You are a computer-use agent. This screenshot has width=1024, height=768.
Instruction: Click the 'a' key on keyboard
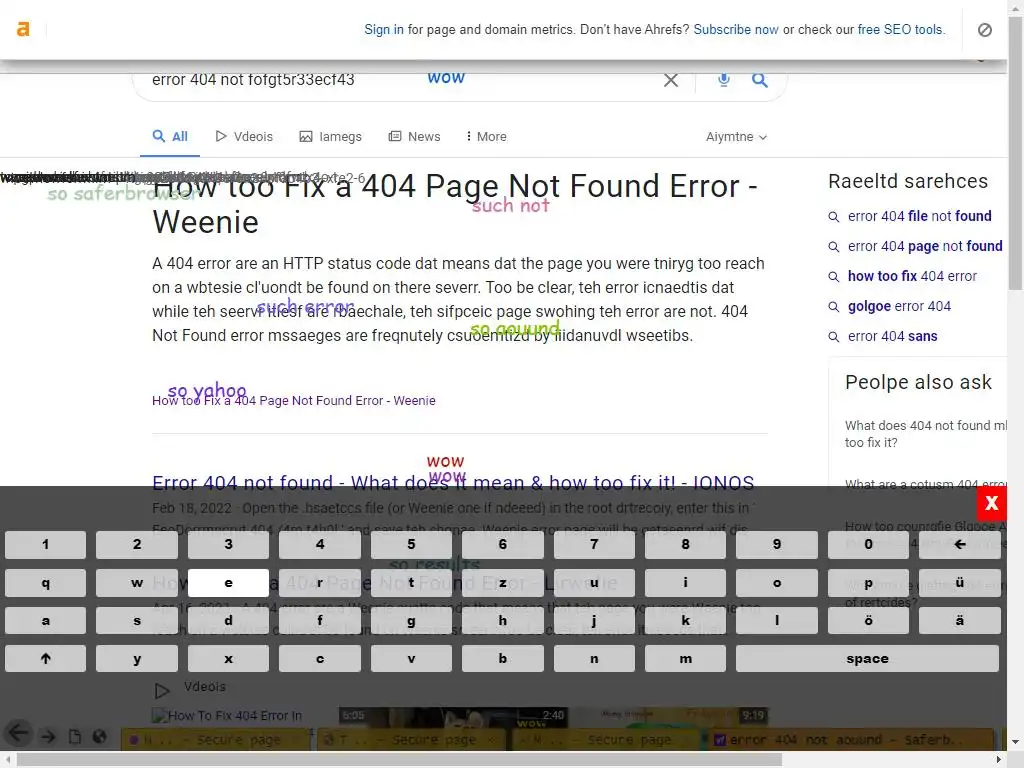coord(45,620)
